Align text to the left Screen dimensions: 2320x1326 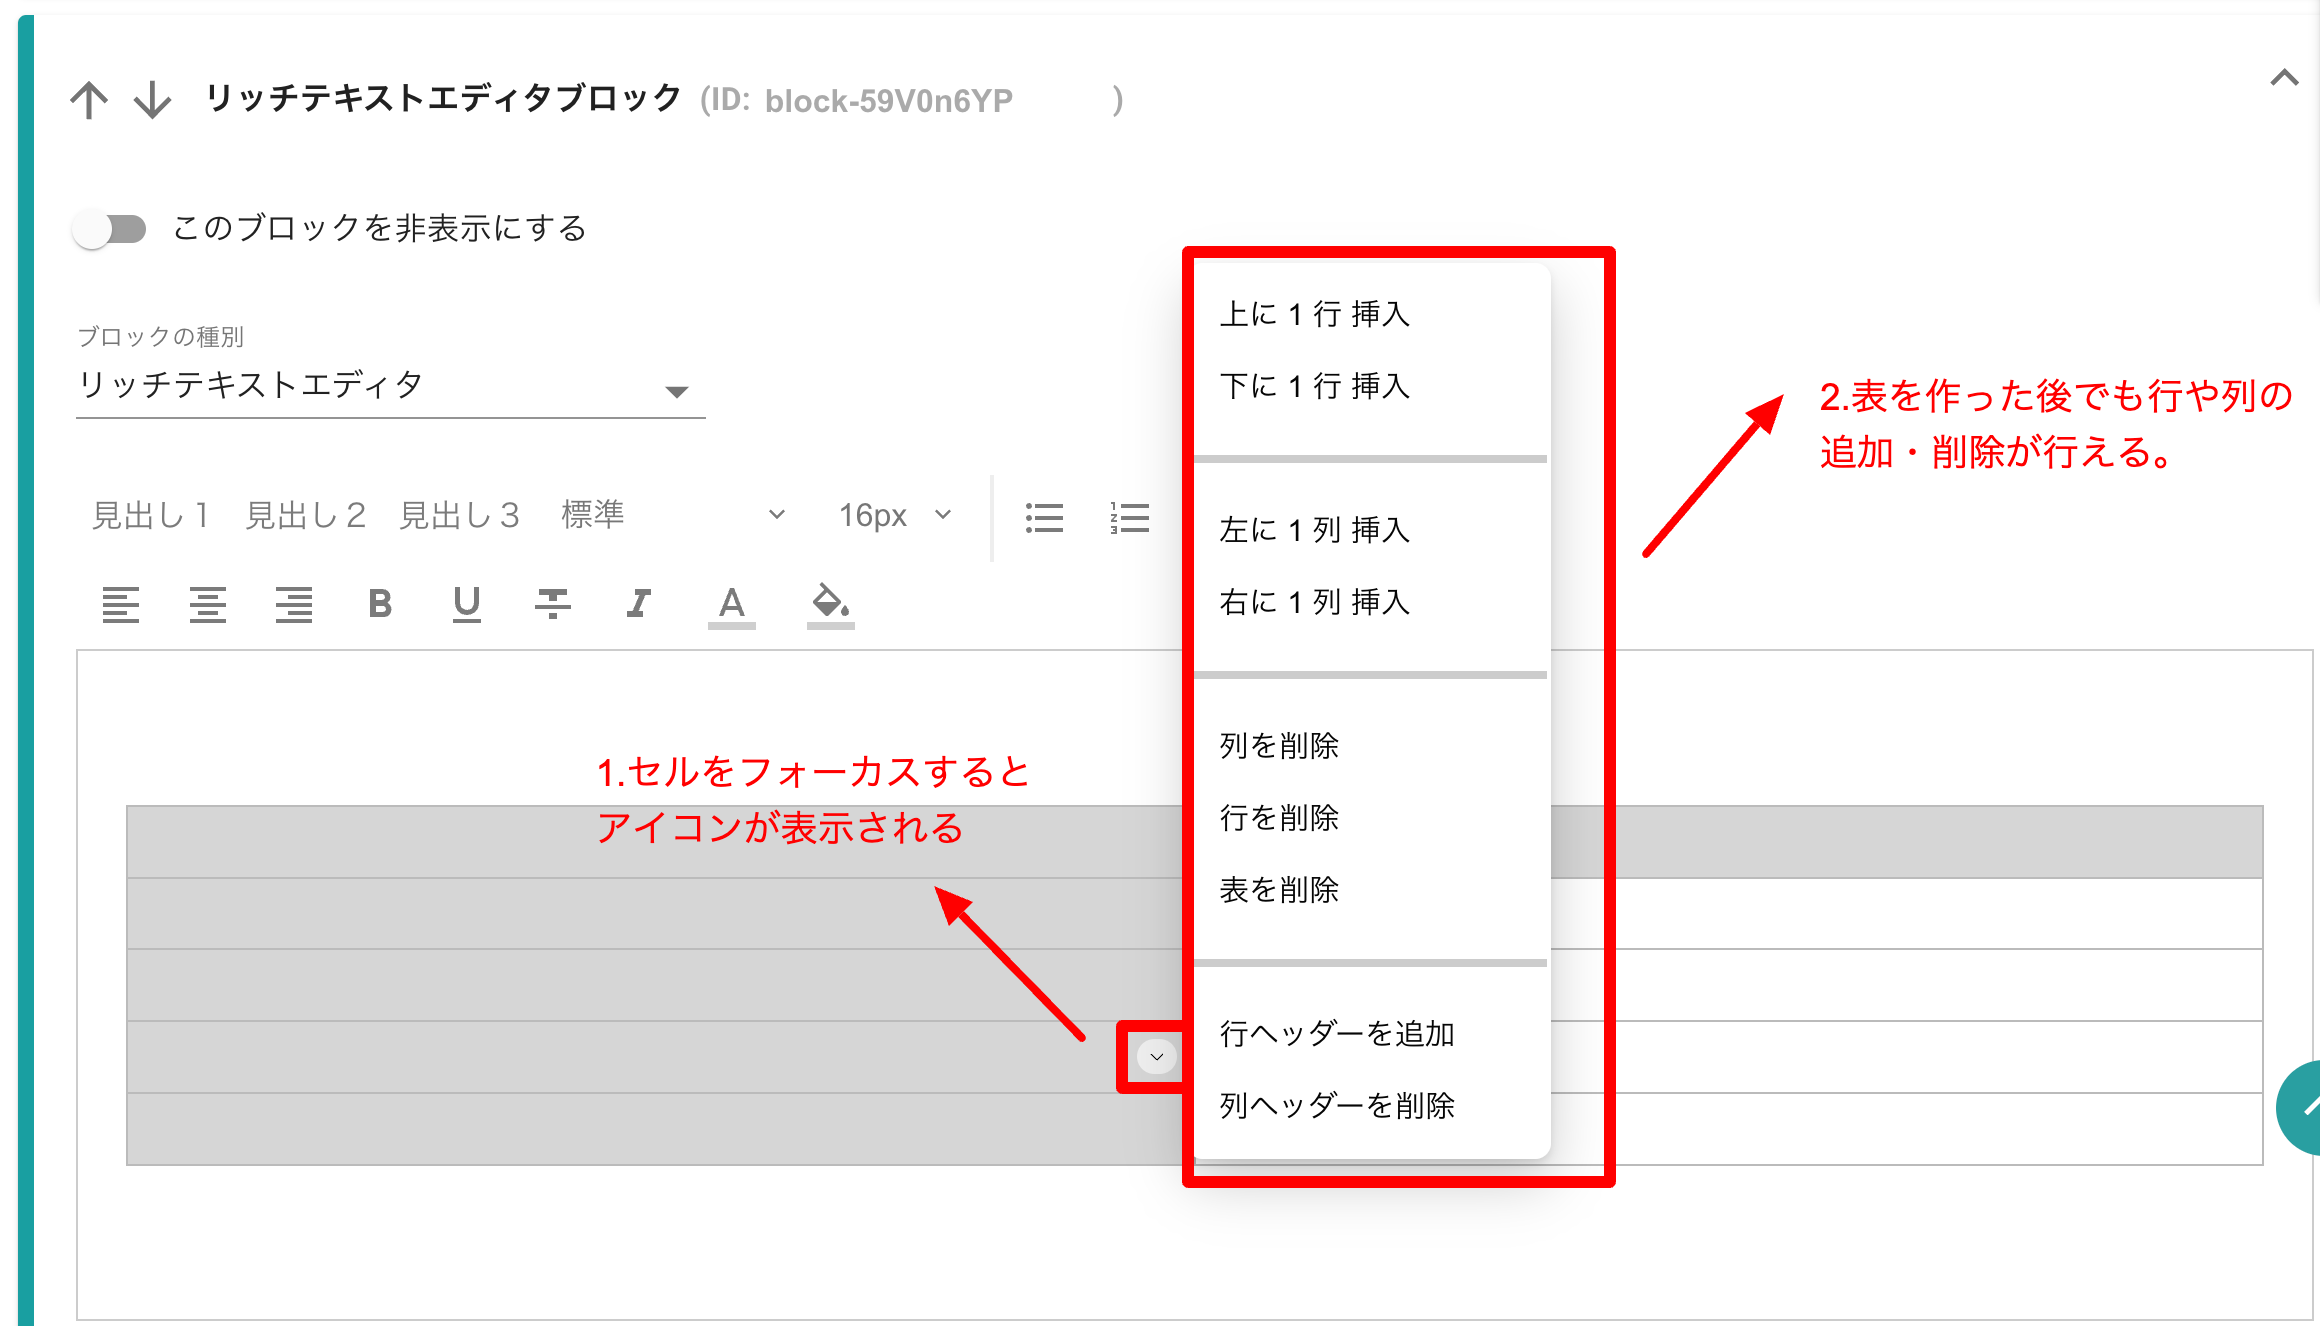pyautogui.click(x=121, y=604)
